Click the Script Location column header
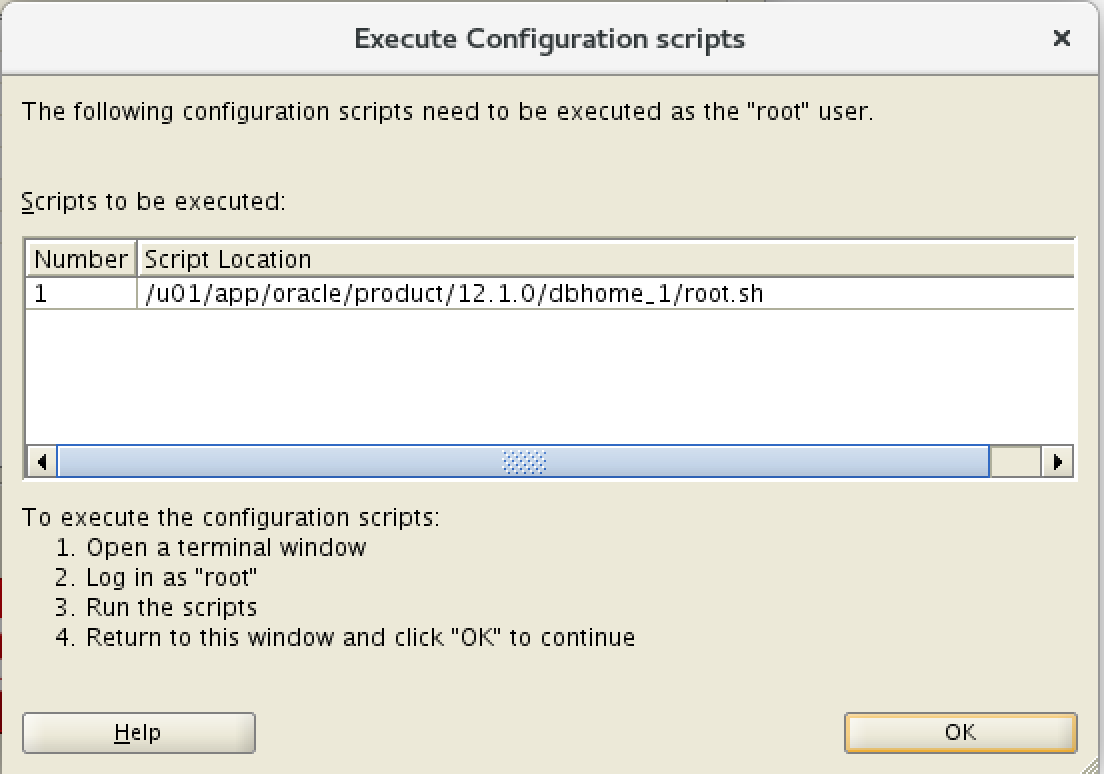 606,259
